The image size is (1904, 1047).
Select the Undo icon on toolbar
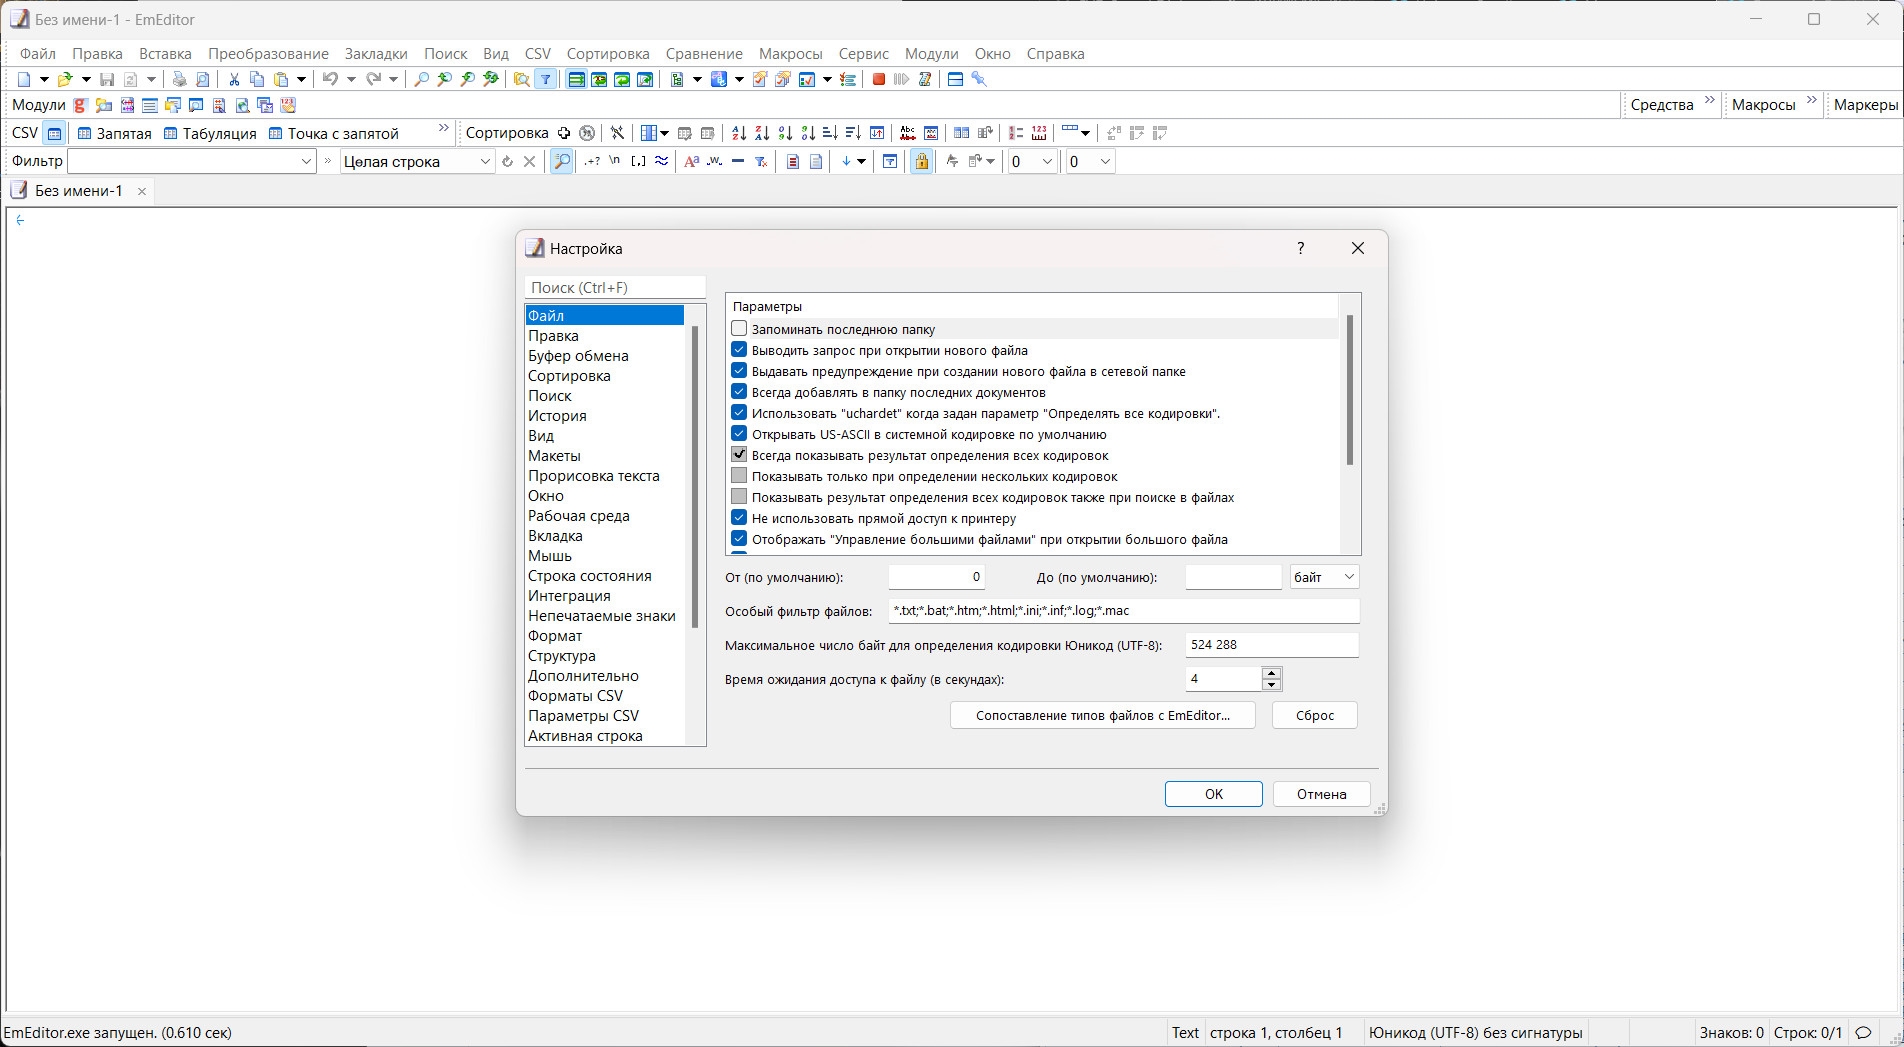coord(331,79)
